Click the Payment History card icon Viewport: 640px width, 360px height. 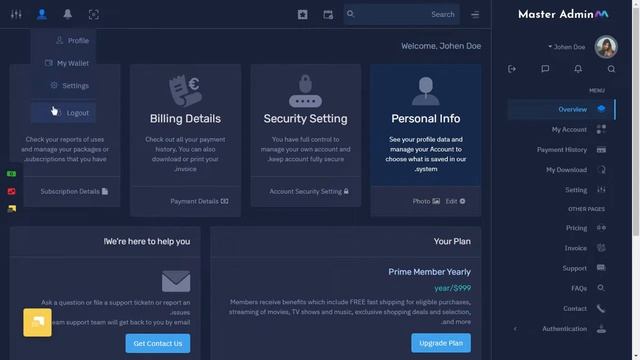[x=601, y=150]
